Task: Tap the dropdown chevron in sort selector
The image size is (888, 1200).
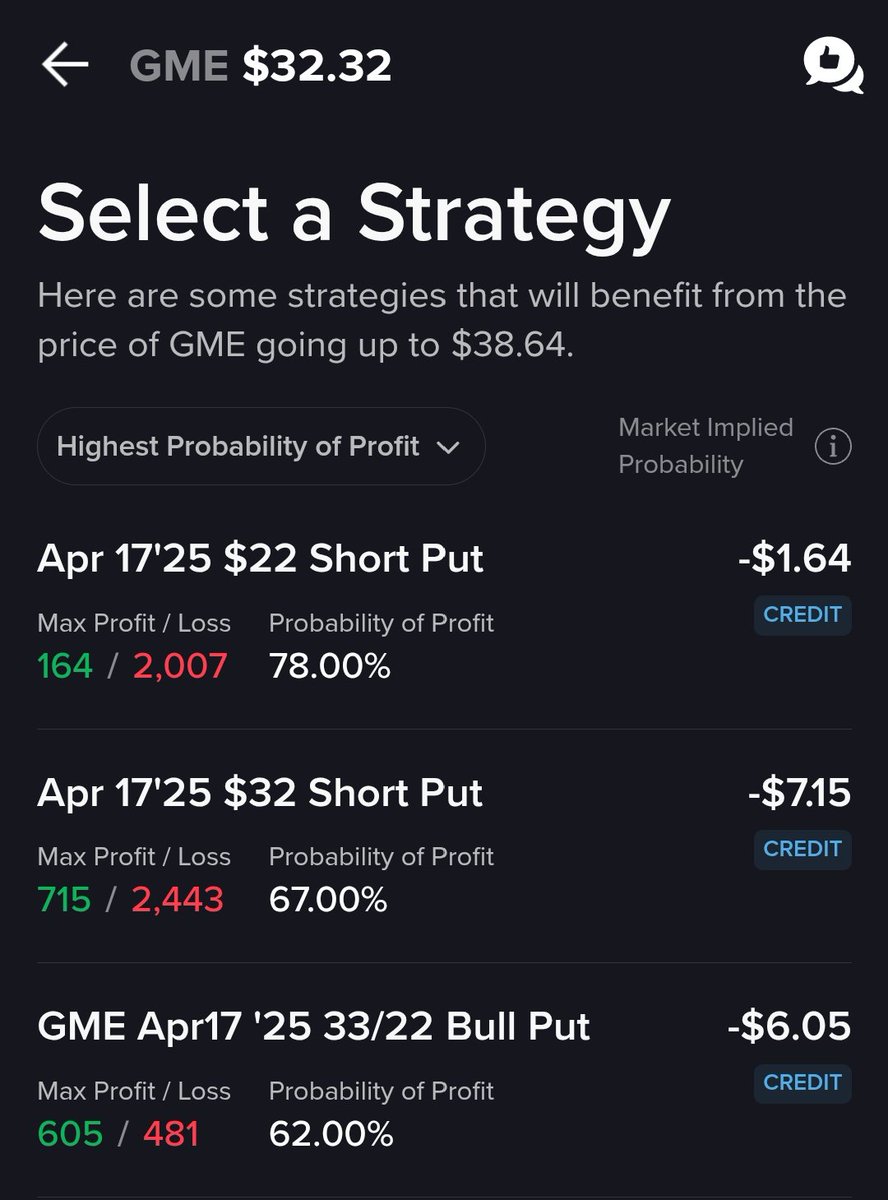Action: [449, 448]
